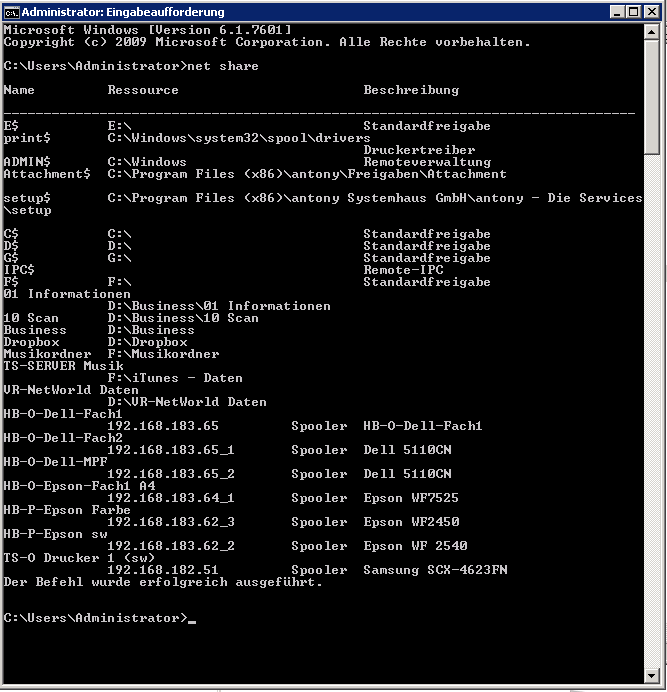Click the final C:\Users\Administrator> prompt
The width and height of the screenshot is (667, 692).
pyautogui.click(x=95, y=618)
